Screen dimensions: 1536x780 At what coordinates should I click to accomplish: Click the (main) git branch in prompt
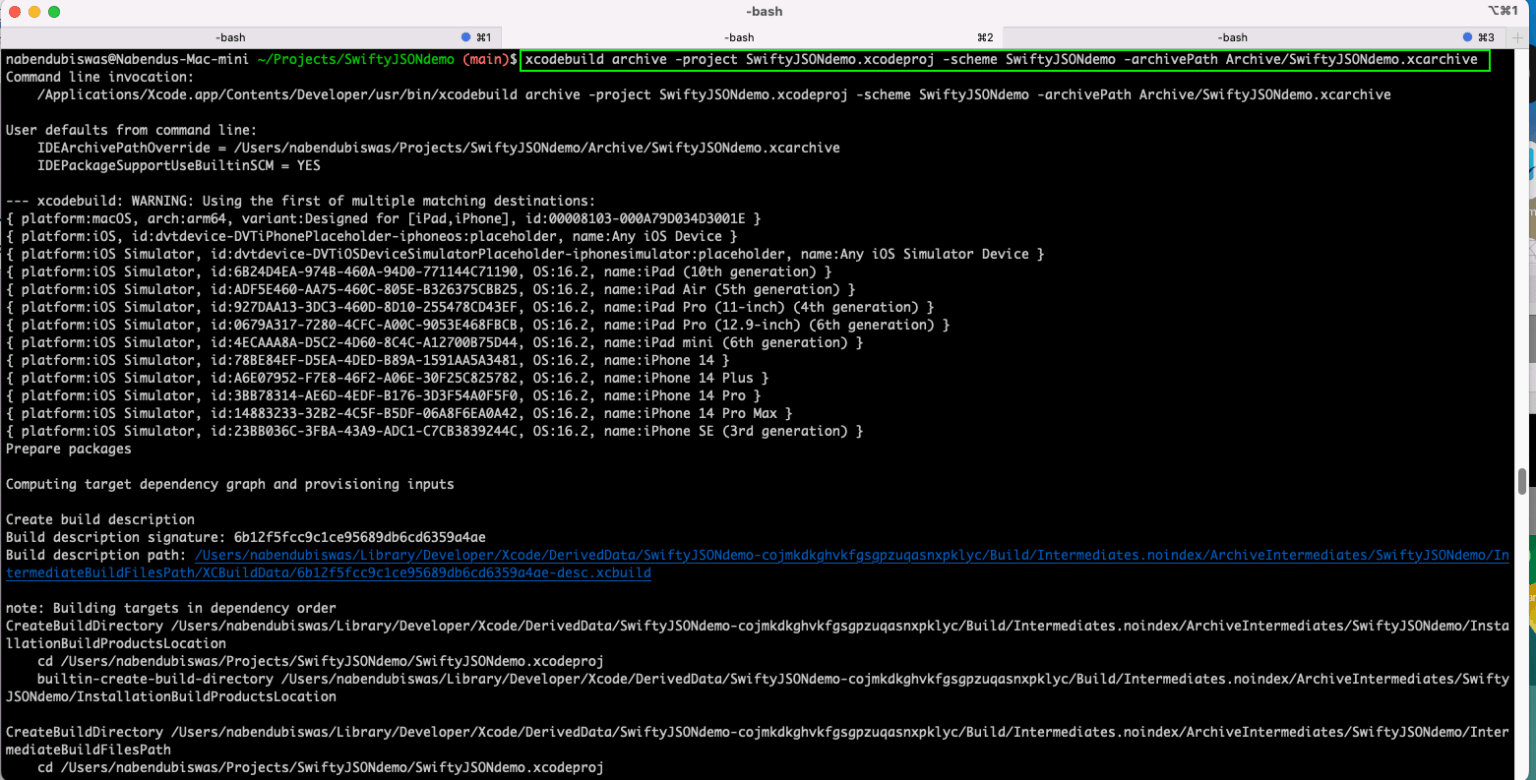486,60
